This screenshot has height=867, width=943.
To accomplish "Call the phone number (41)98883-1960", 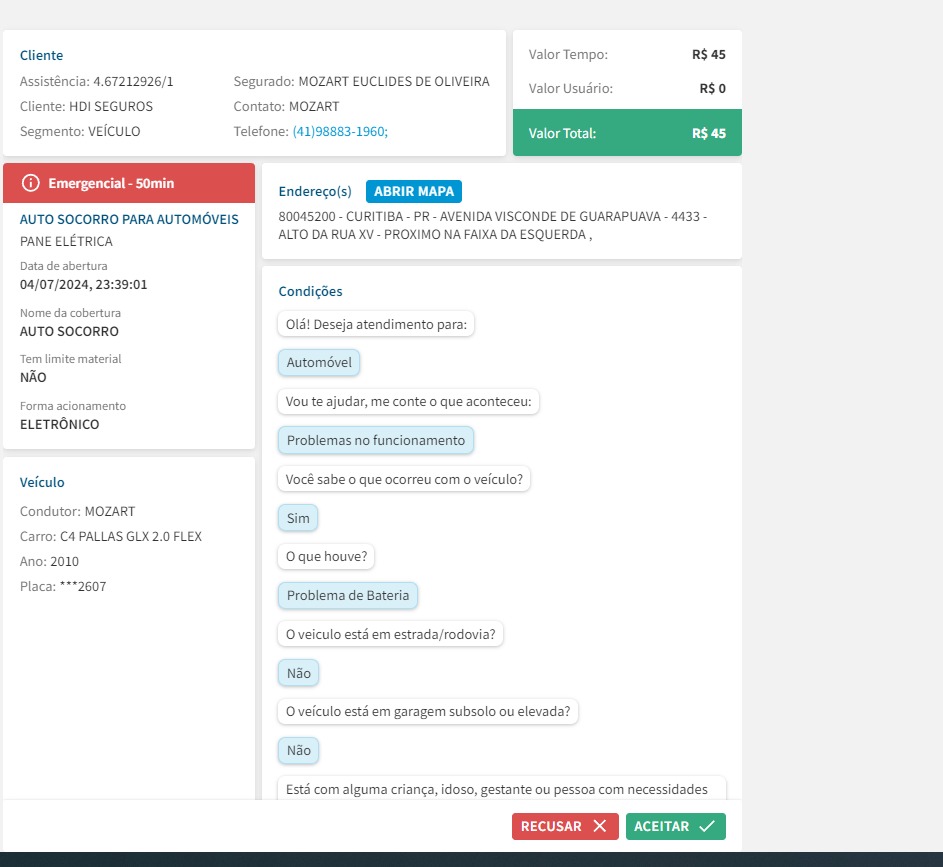I will coord(340,131).
